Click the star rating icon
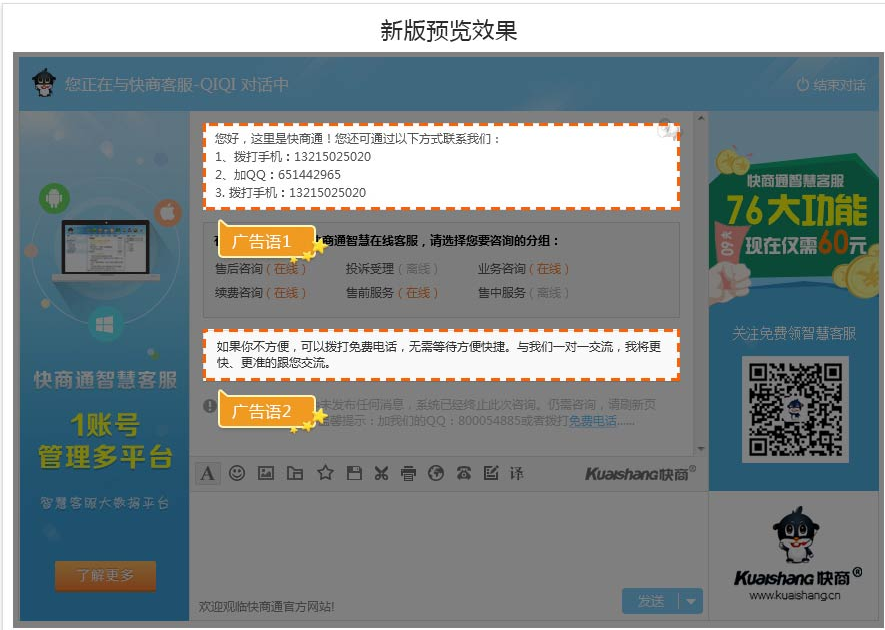This screenshot has height=630, width=885. click(325, 472)
